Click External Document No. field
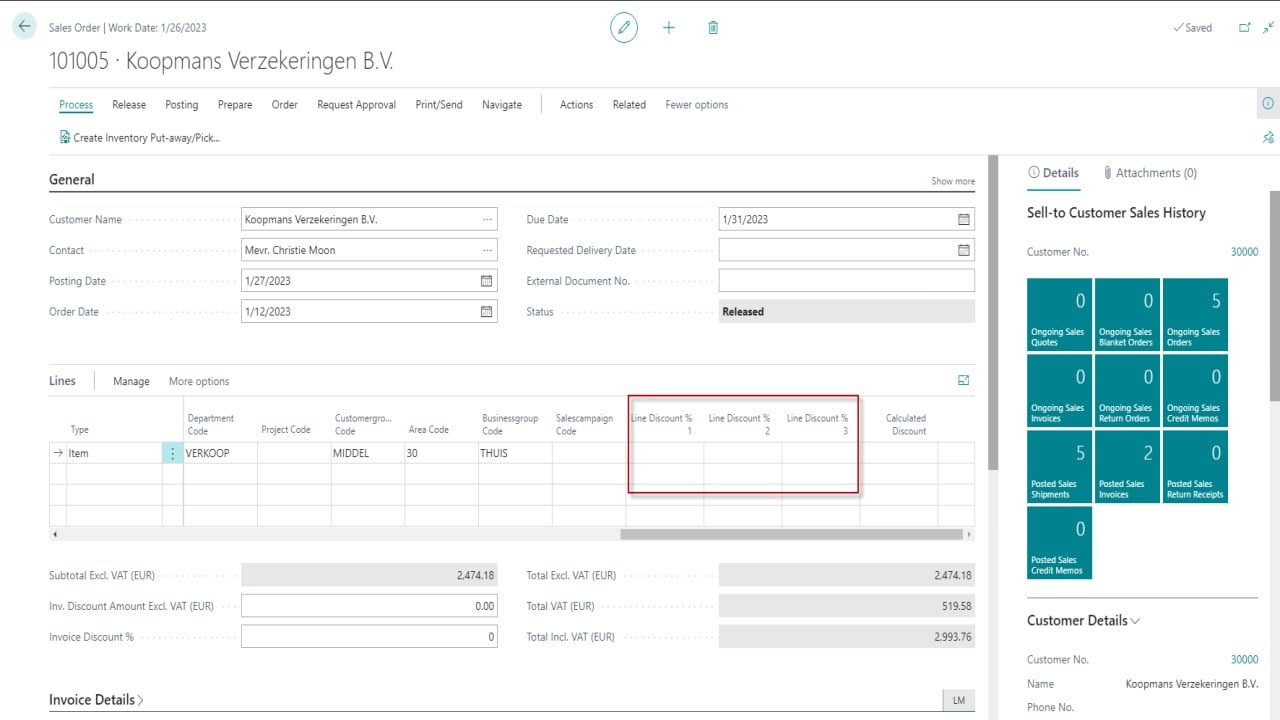 click(846, 281)
